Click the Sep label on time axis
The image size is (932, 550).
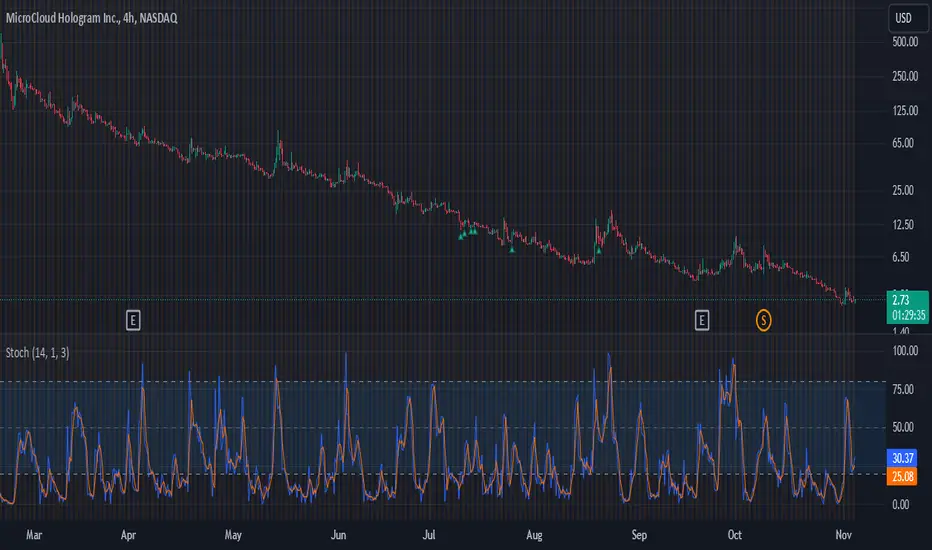639,535
